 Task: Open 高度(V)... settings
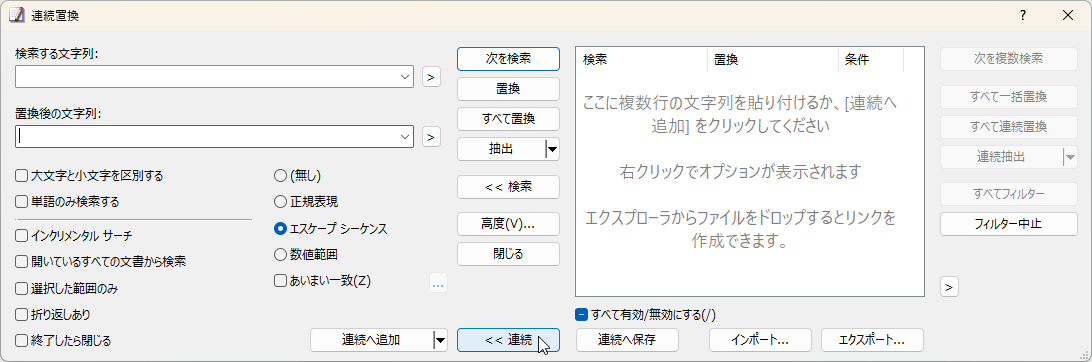(508, 223)
